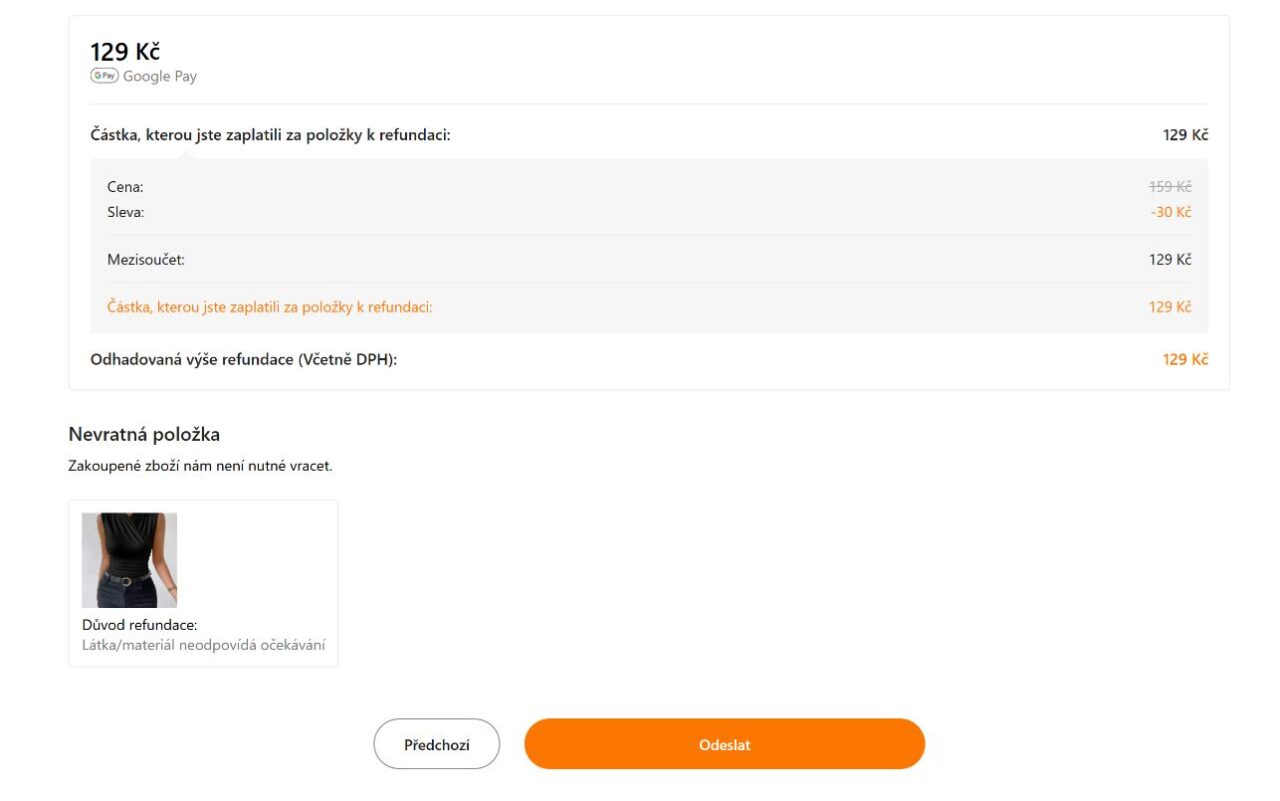The width and height of the screenshot is (1280, 801).
Task: Click the Sleva row label
Action: [x=126, y=212]
